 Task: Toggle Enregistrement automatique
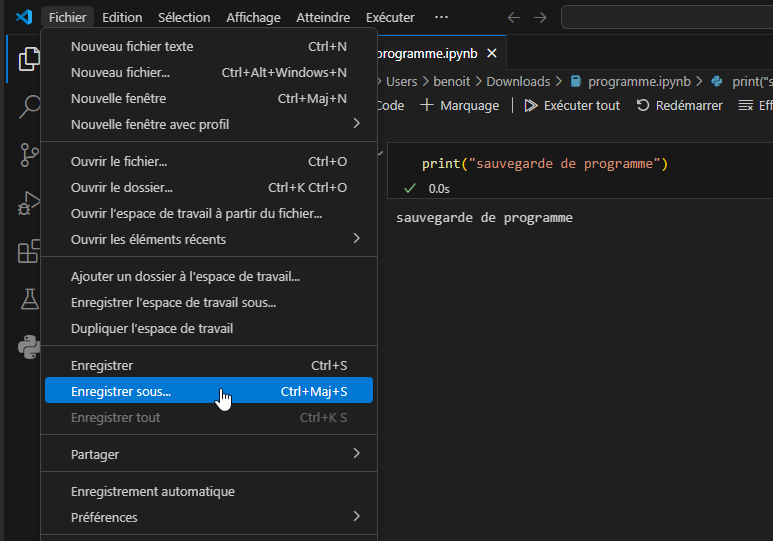click(209, 492)
